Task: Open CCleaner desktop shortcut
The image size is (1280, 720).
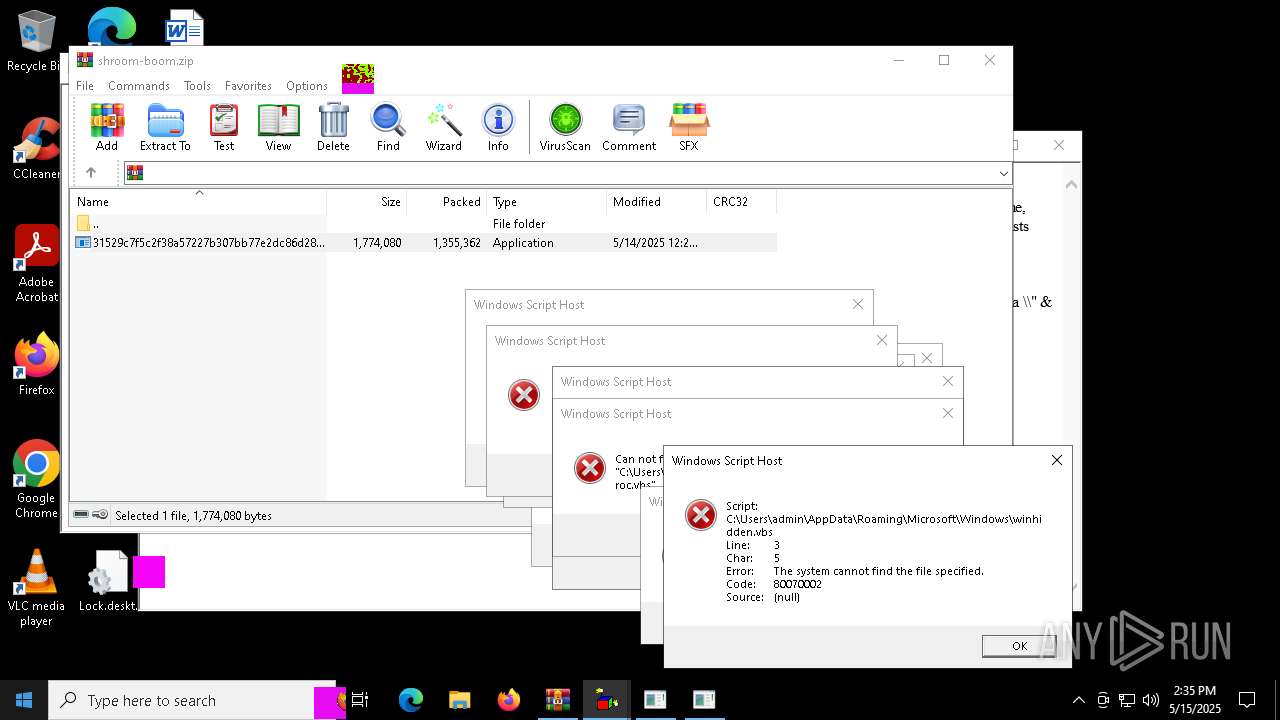Action: 36,149
